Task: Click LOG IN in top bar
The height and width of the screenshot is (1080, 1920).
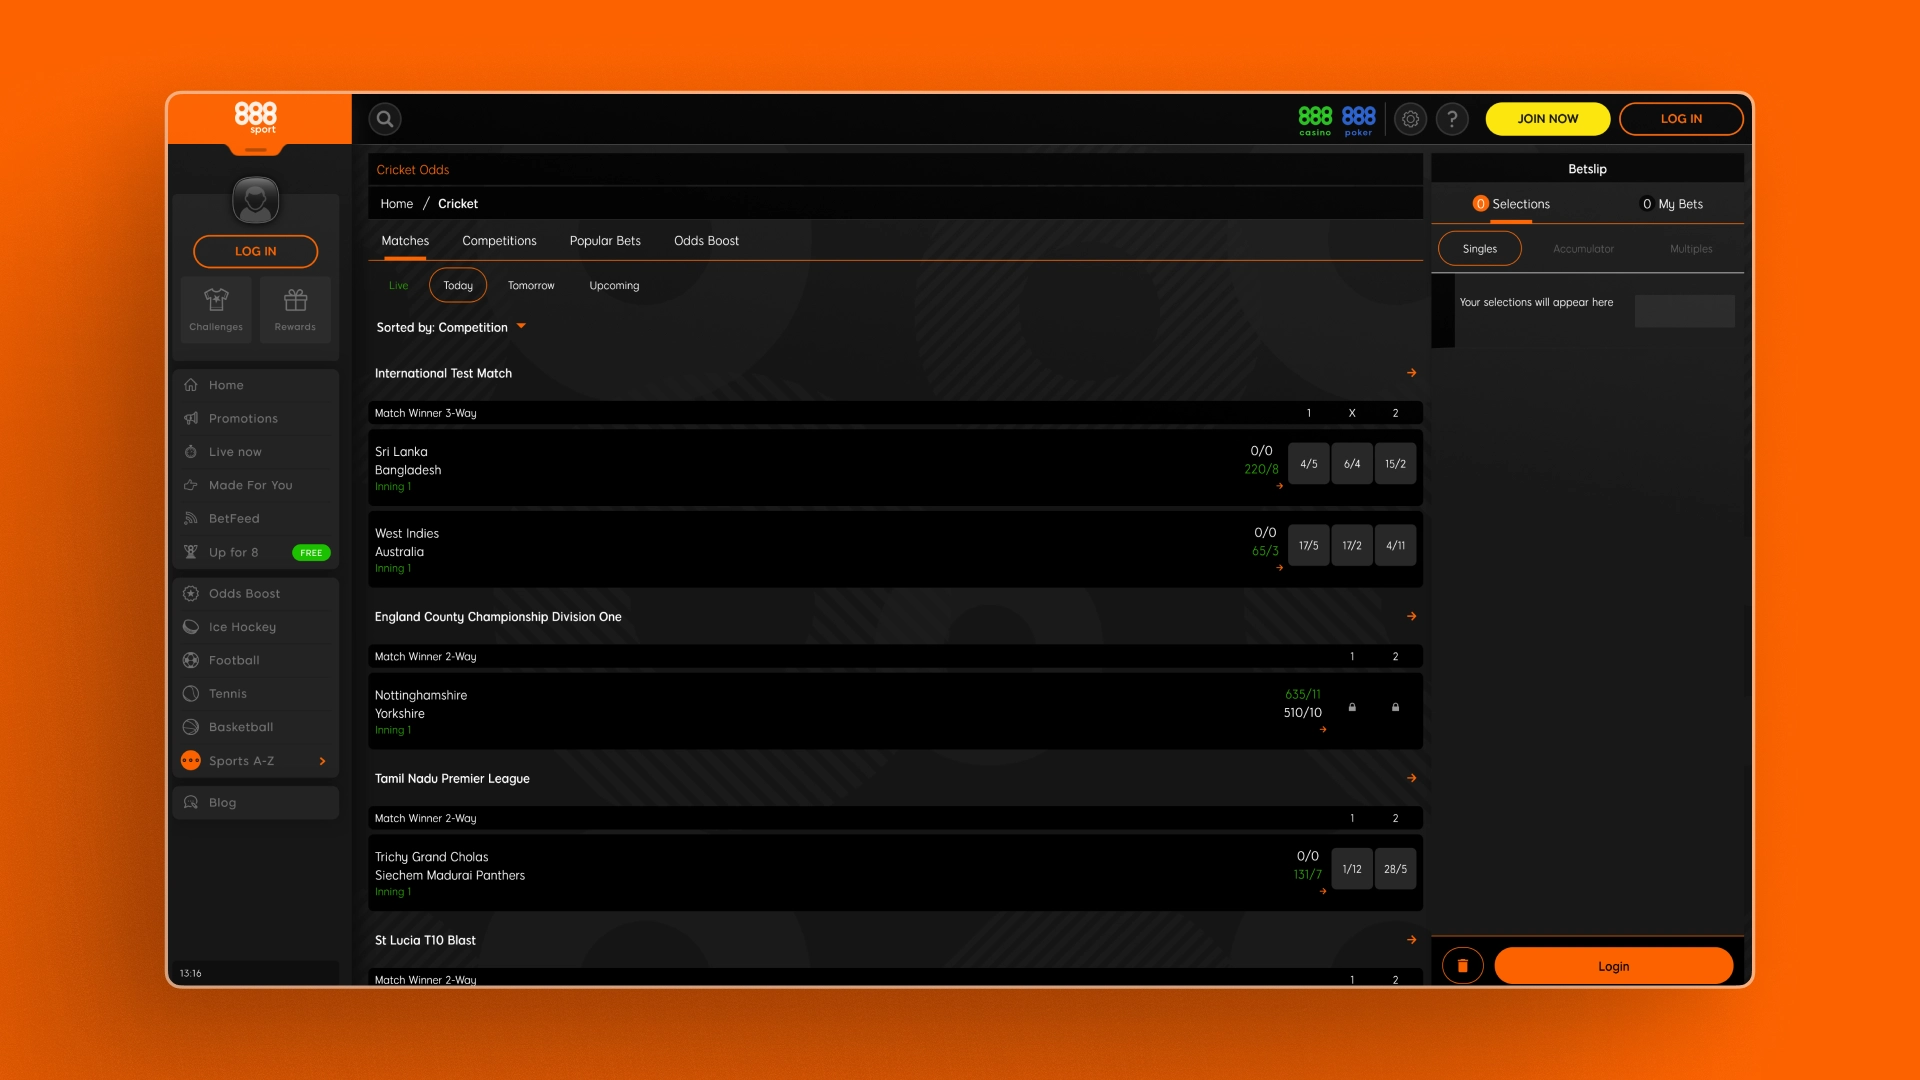Action: 1681,119
